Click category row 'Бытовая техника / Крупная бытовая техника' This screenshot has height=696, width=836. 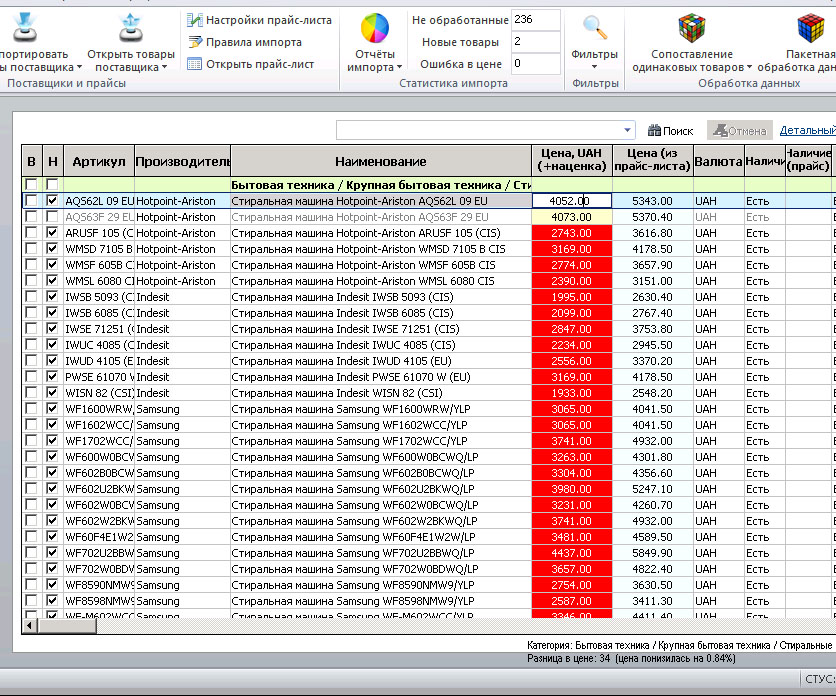(381, 185)
